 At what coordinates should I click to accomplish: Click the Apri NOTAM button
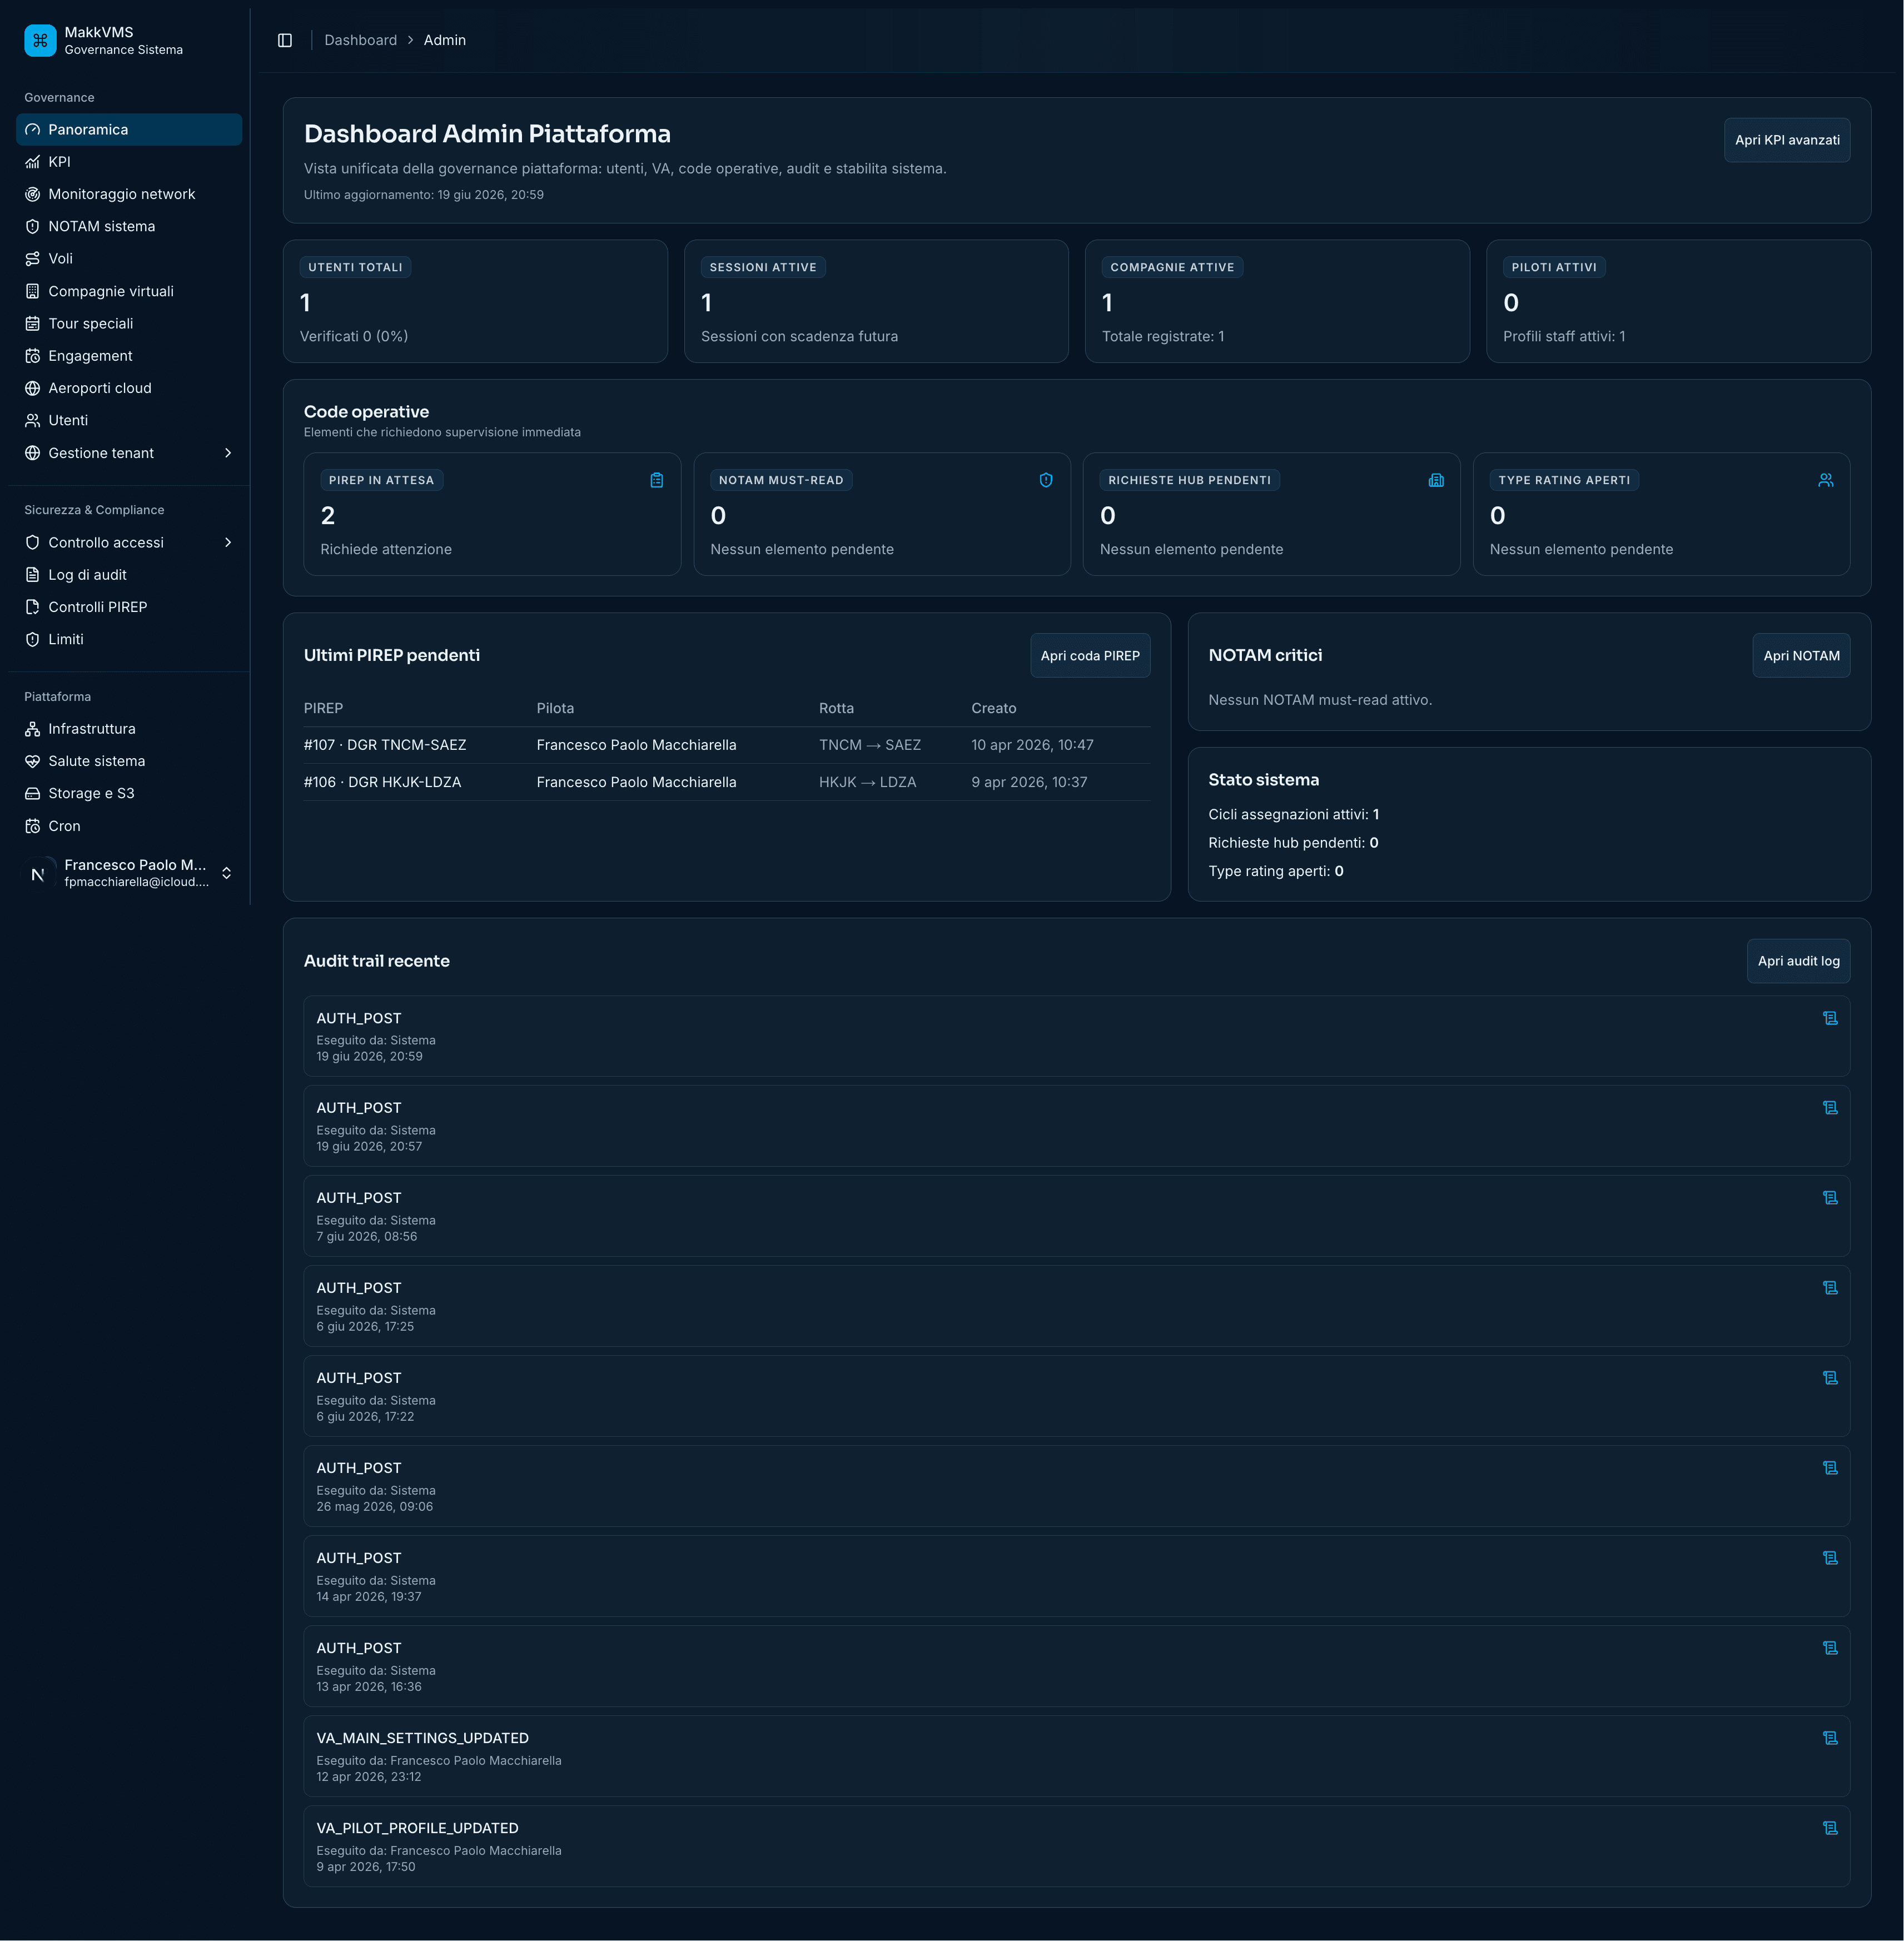(1801, 656)
